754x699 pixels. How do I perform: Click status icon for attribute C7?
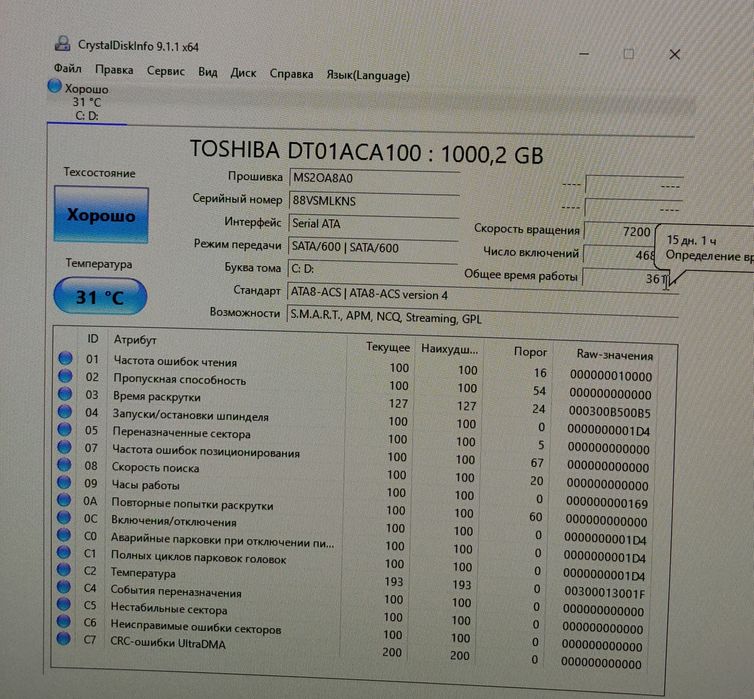click(x=63, y=638)
